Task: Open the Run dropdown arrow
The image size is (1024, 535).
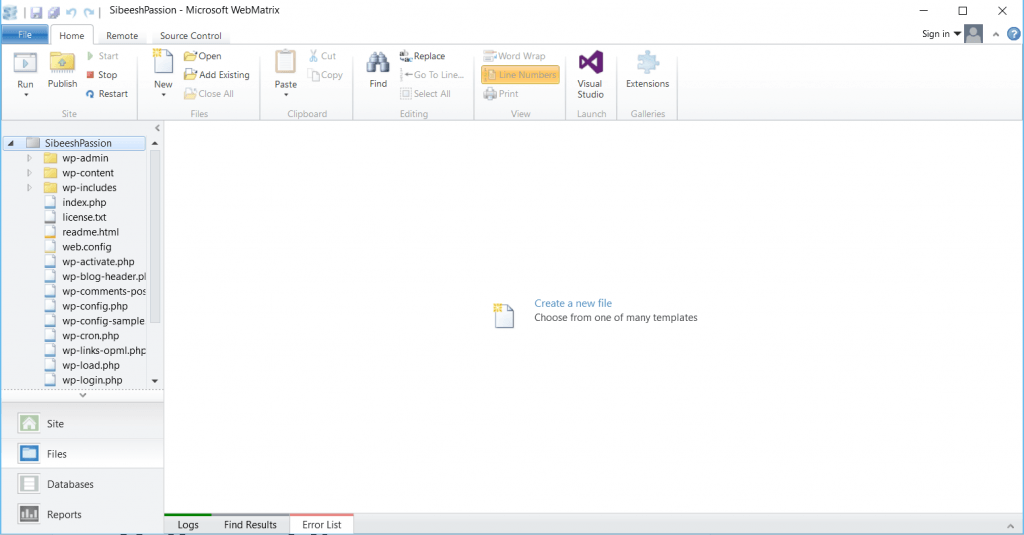Action: pyautogui.click(x=26, y=95)
